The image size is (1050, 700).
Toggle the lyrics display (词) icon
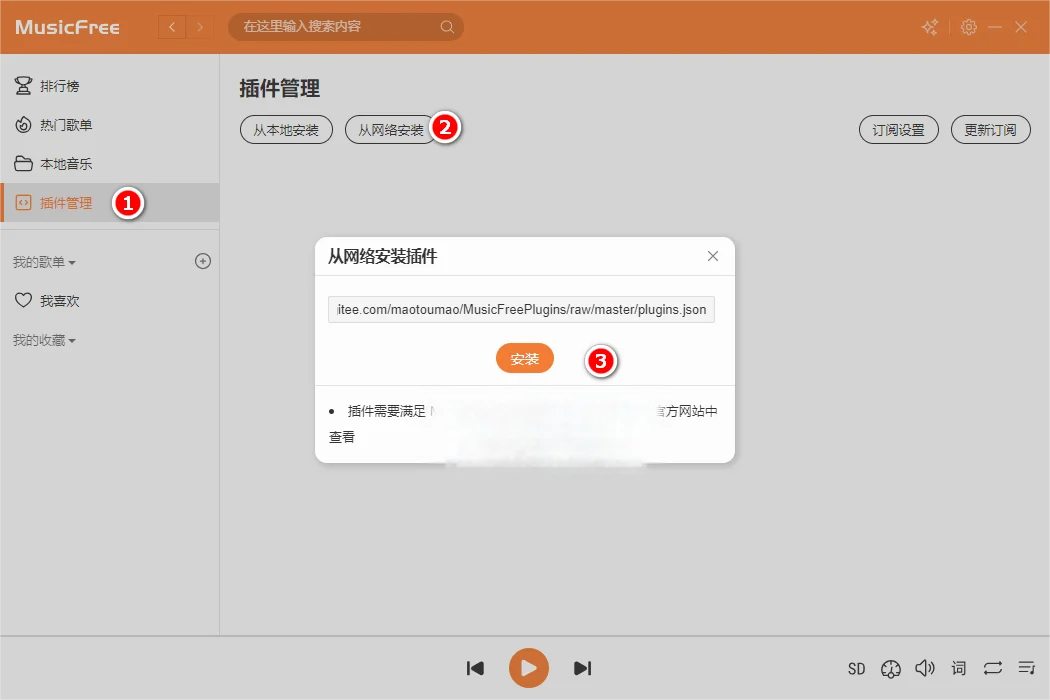pos(959,669)
